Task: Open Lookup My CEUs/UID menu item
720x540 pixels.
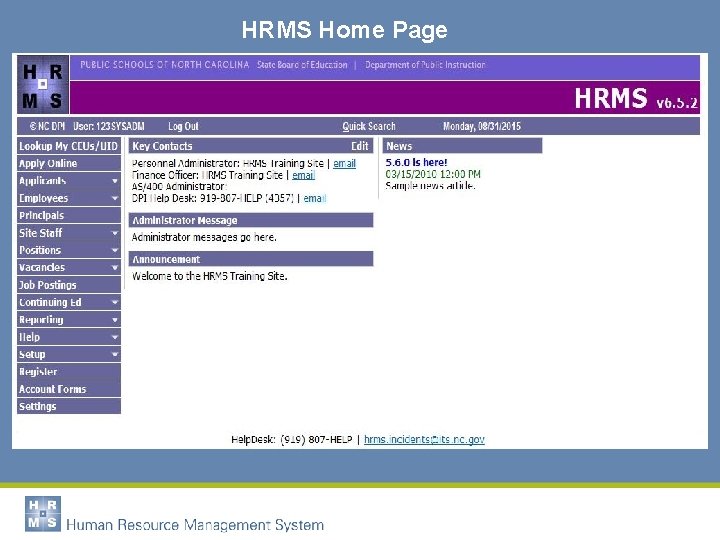Action: point(69,146)
